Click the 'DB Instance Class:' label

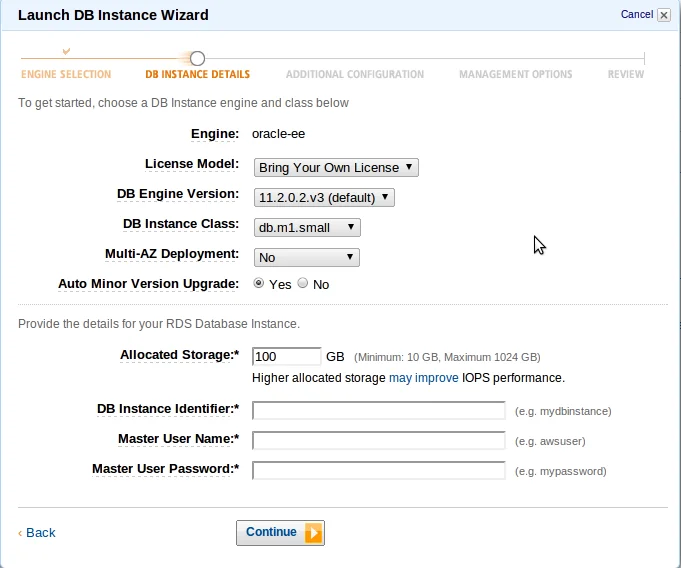181,224
